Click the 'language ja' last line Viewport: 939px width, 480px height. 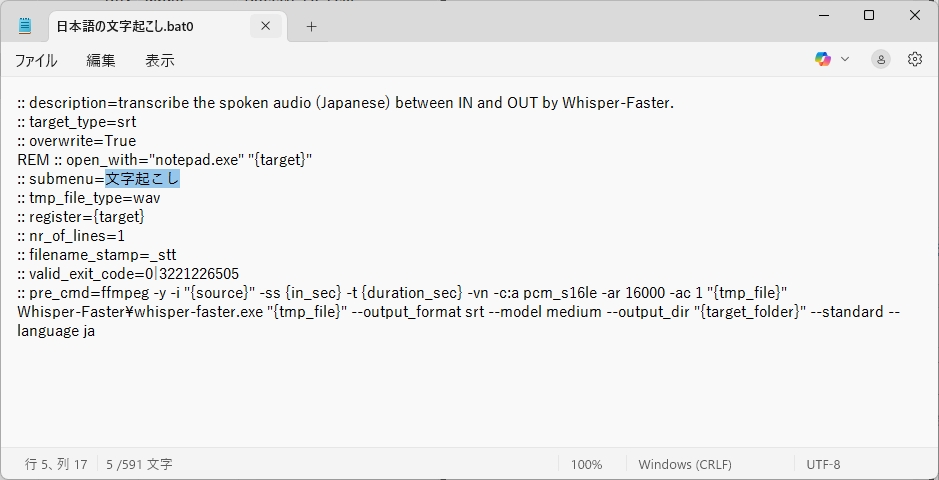(x=56, y=331)
